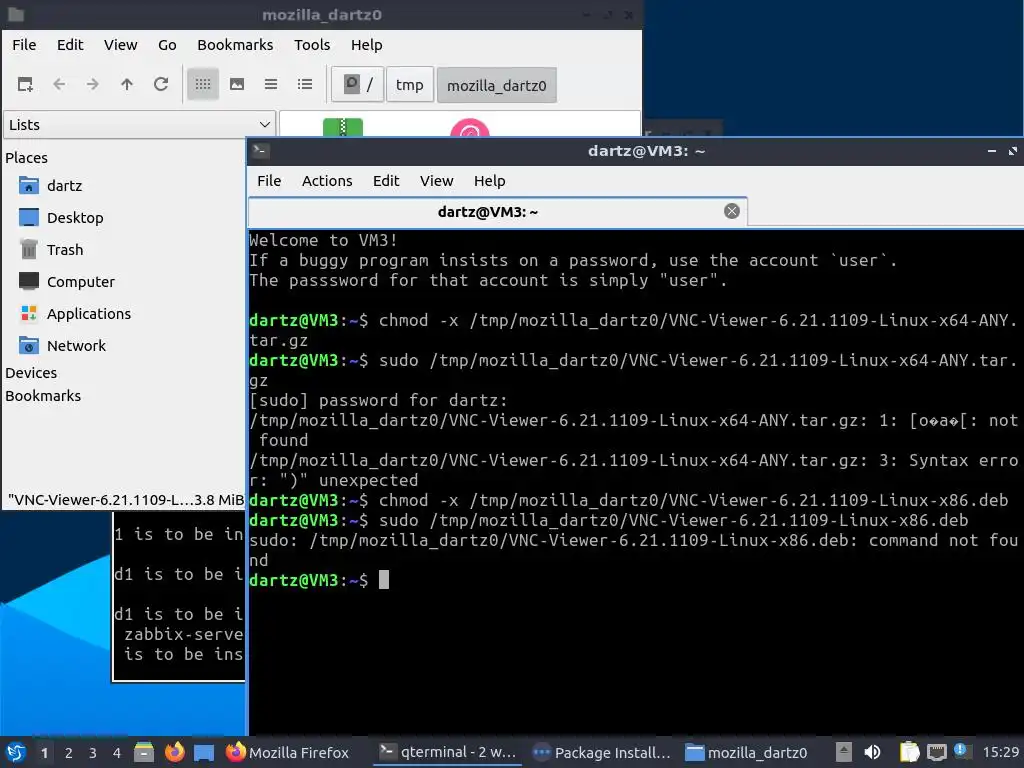
Task: Click update notifier tray icon
Action: tap(961, 751)
